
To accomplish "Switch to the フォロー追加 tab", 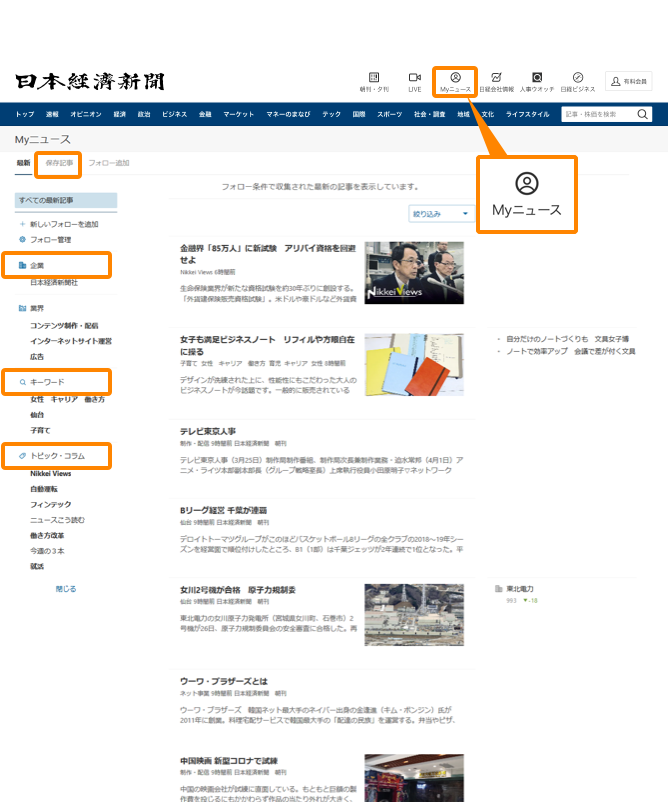I will pyautogui.click(x=108, y=162).
